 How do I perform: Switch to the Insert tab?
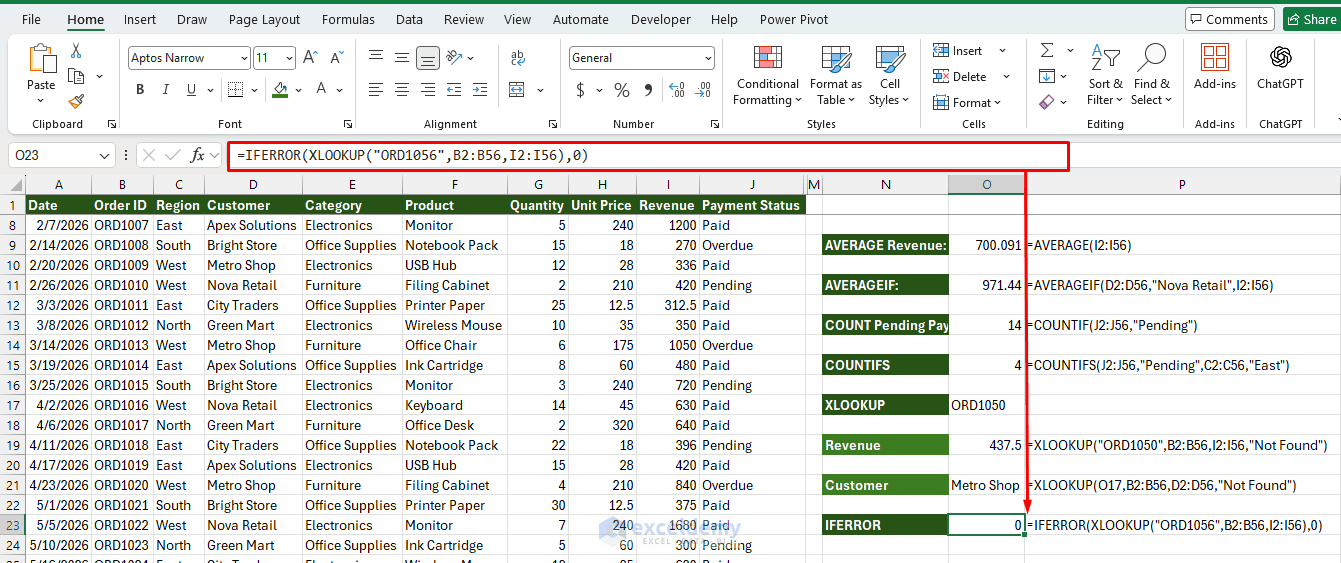click(140, 19)
